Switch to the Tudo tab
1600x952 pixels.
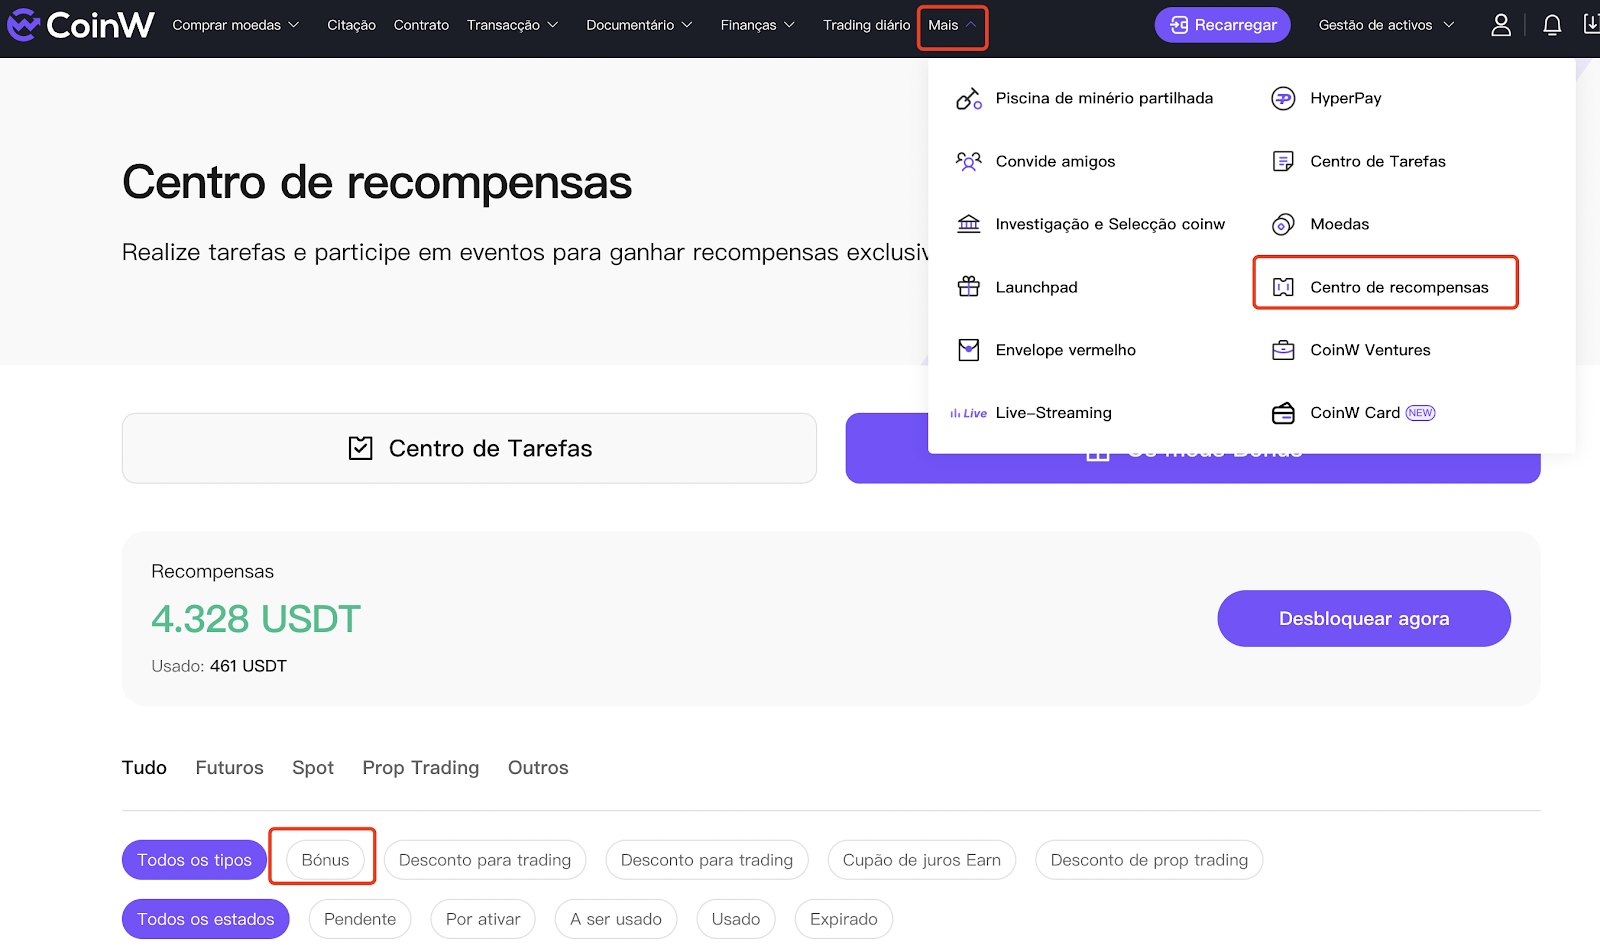(x=144, y=767)
